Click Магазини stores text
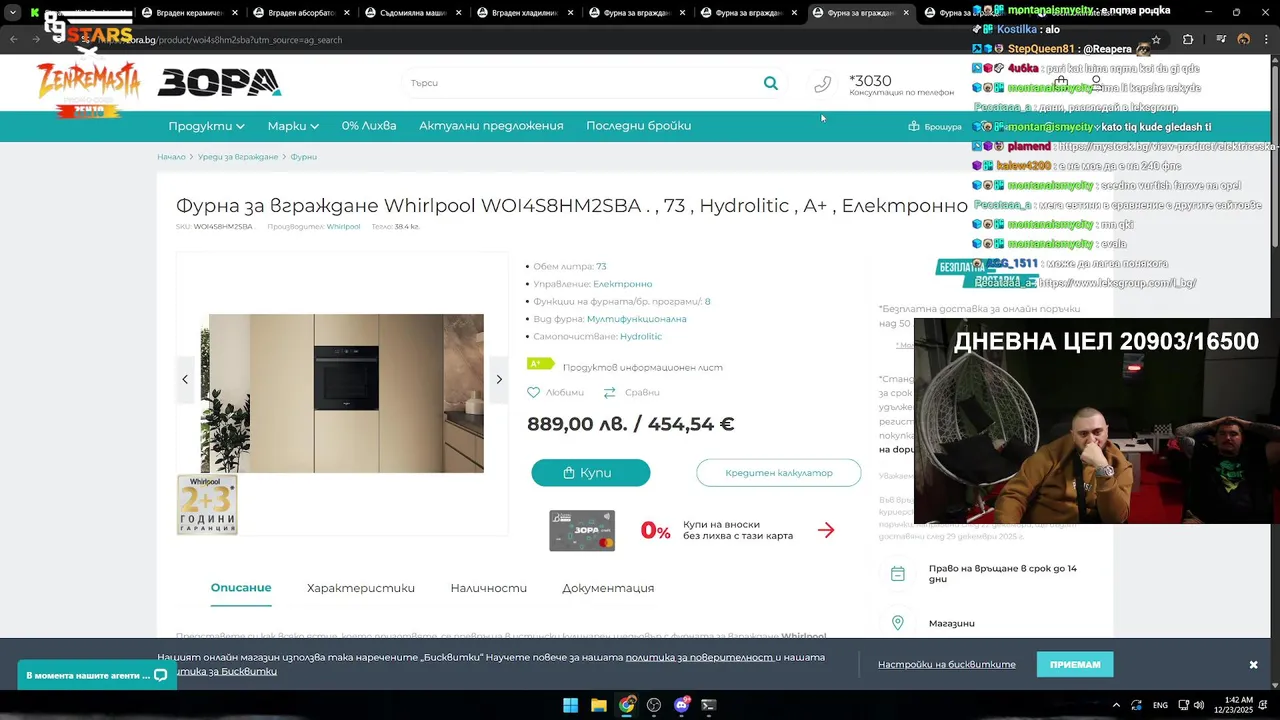This screenshot has width=1280, height=720. coord(952,623)
